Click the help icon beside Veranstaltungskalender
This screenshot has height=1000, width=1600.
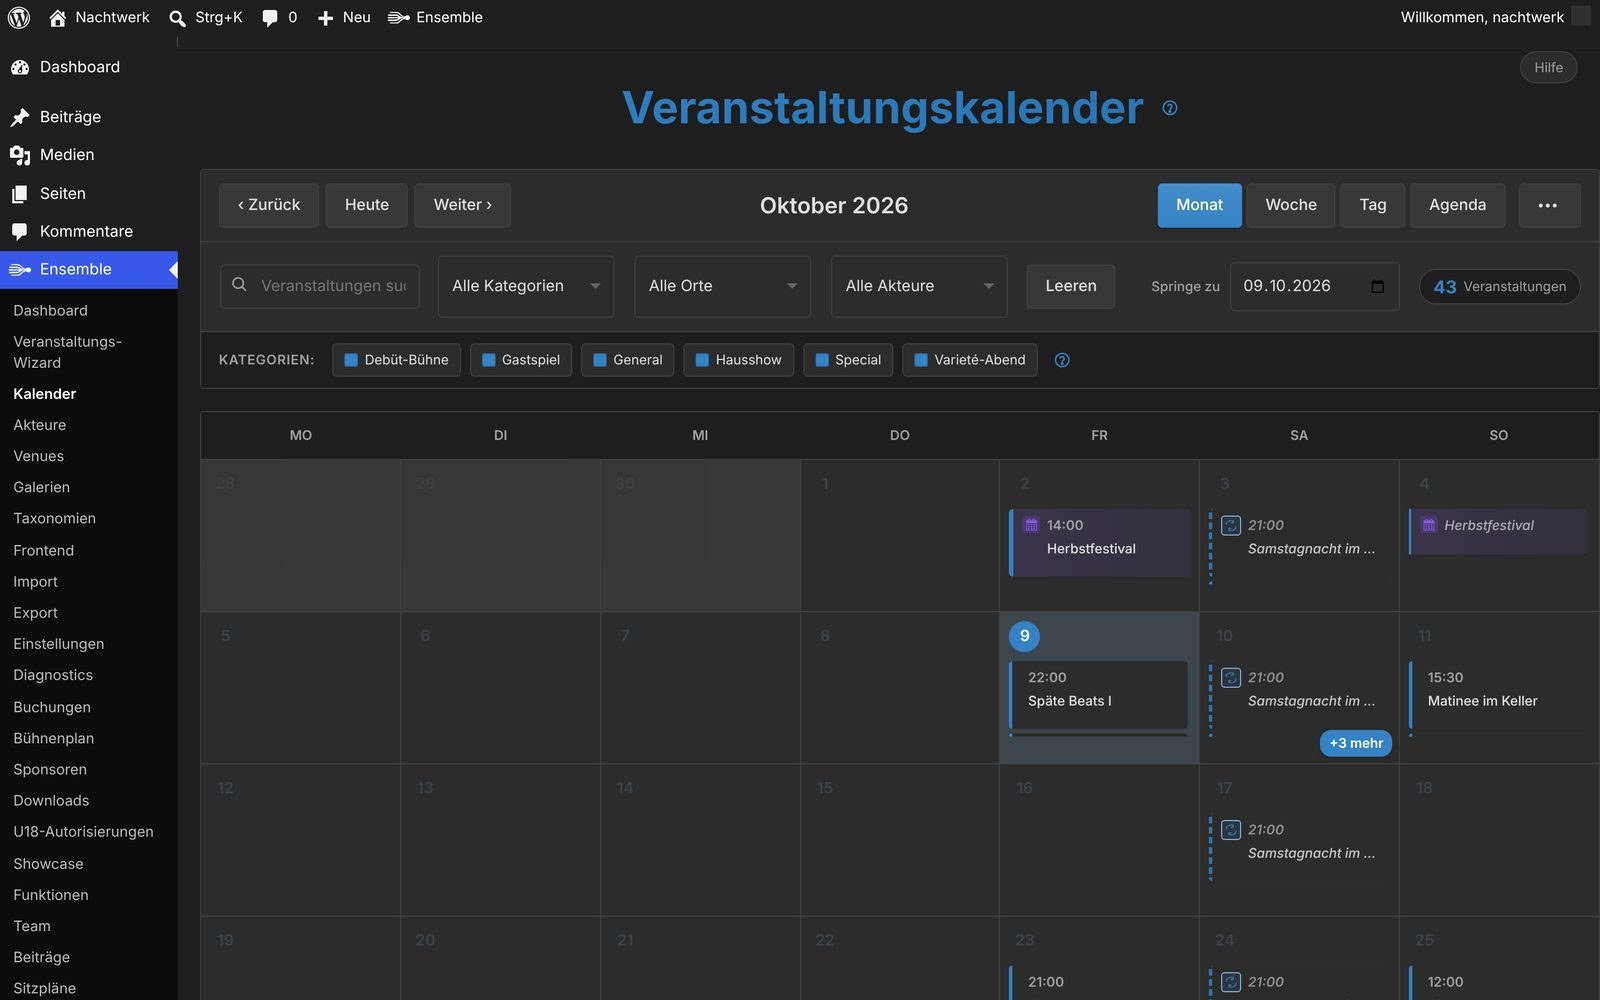[1170, 108]
